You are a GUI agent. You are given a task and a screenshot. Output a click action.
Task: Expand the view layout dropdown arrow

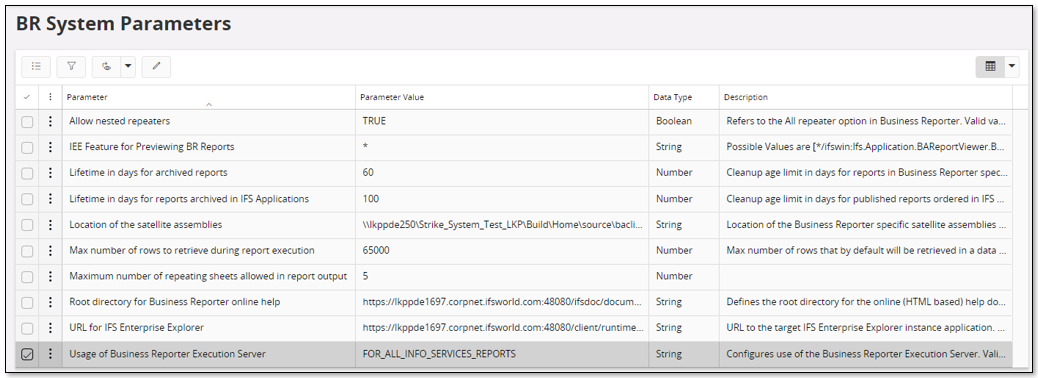[1012, 66]
